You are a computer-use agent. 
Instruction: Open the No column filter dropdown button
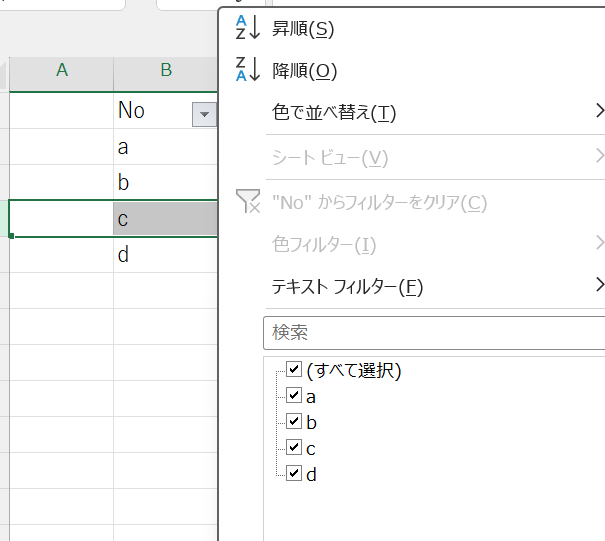[204, 114]
